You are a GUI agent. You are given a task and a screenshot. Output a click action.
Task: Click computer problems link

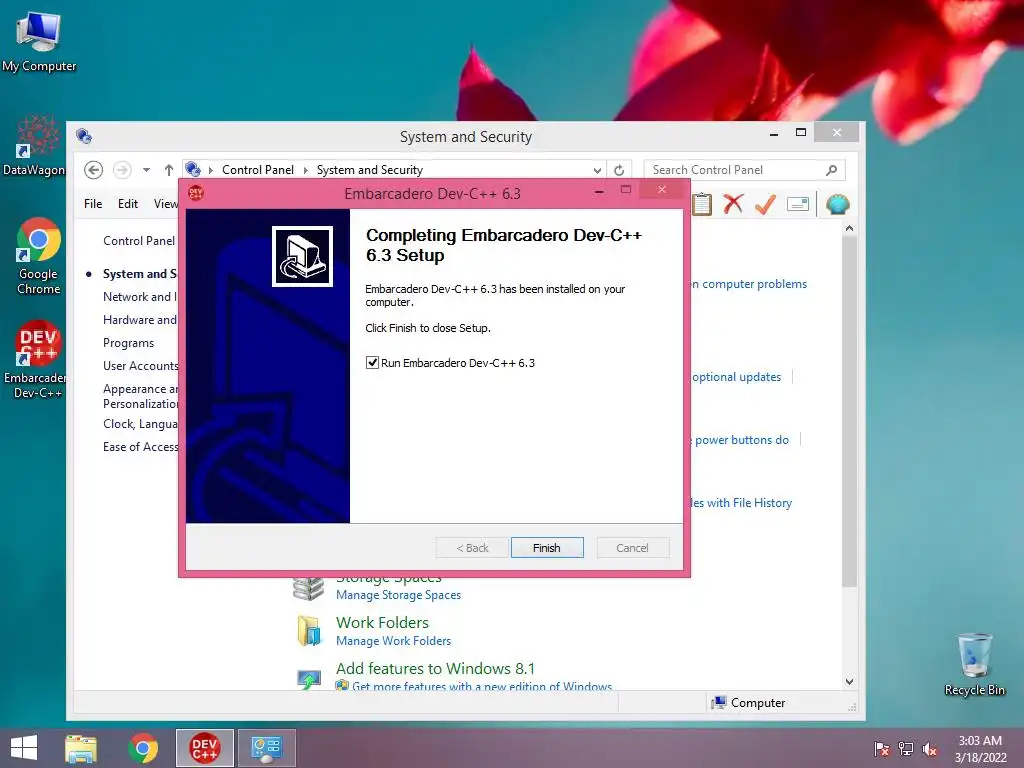point(748,284)
